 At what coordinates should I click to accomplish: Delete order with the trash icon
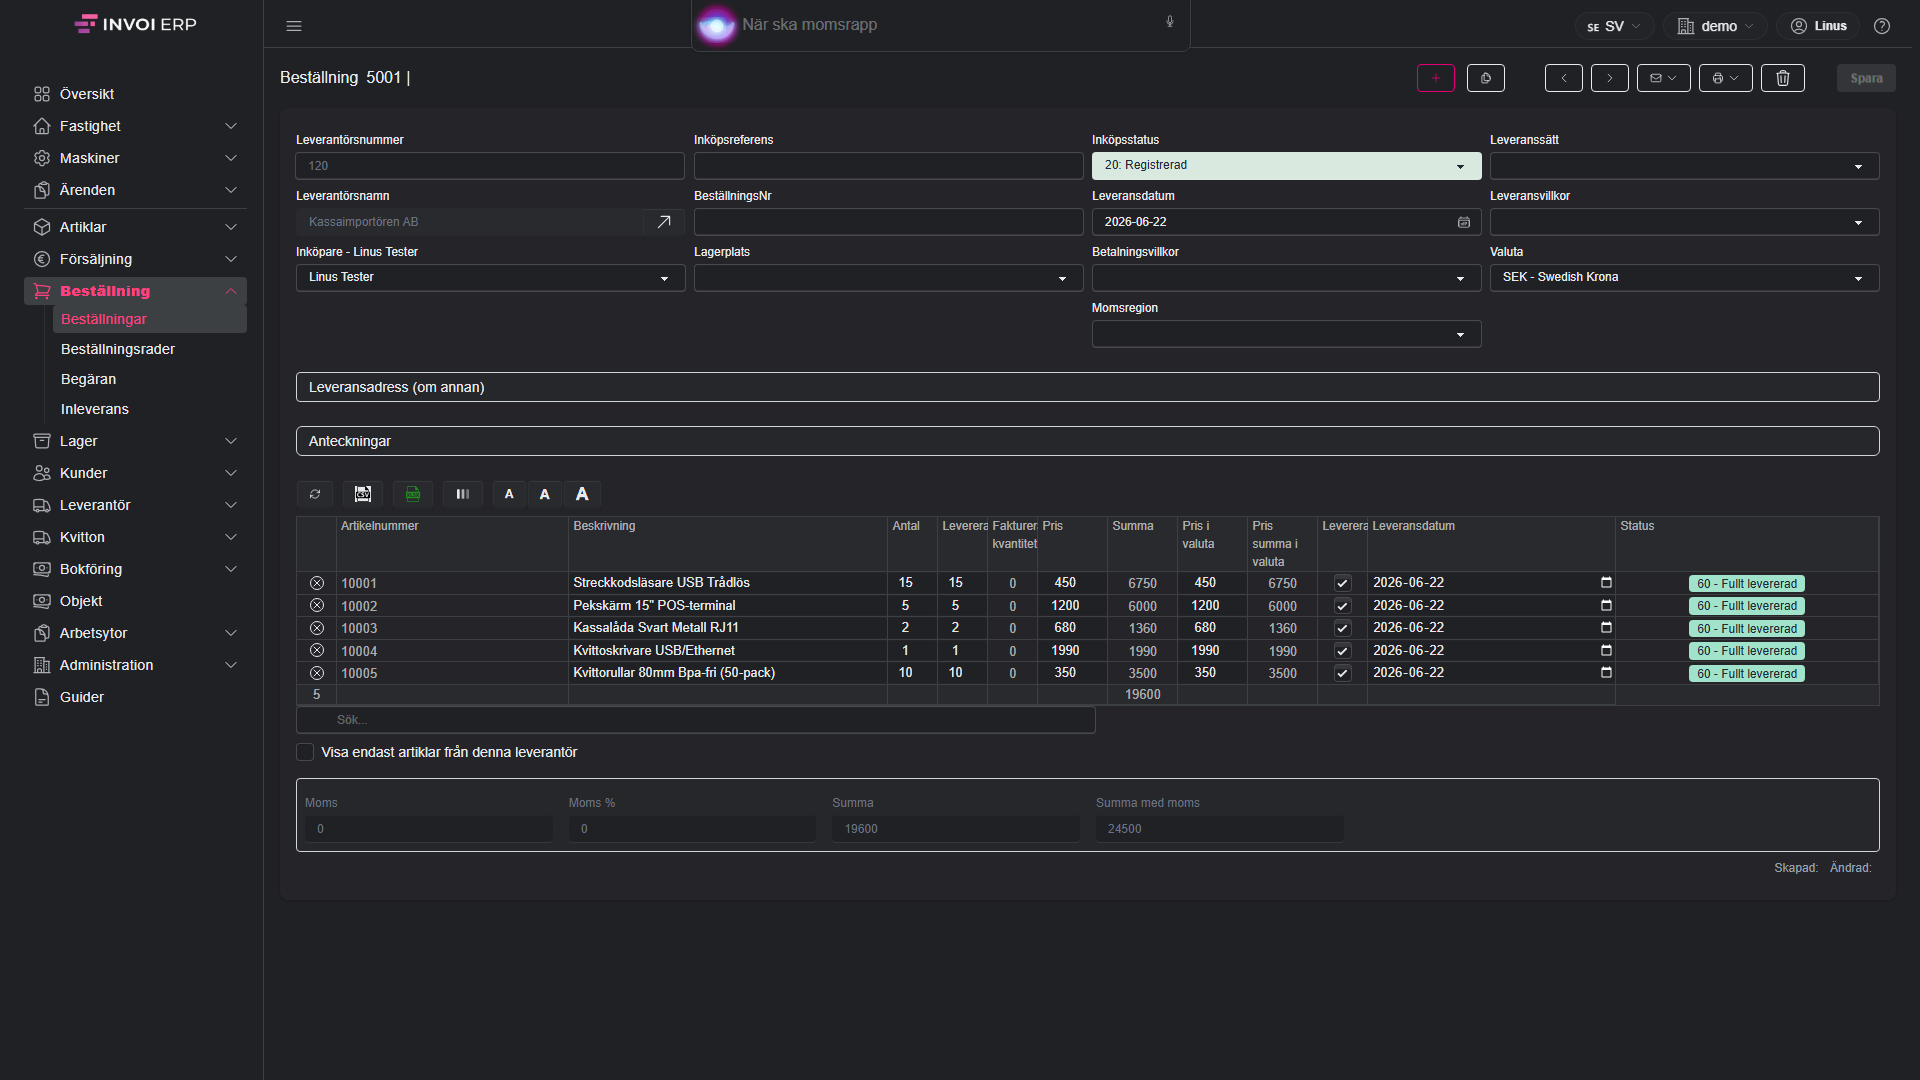[x=1782, y=78]
